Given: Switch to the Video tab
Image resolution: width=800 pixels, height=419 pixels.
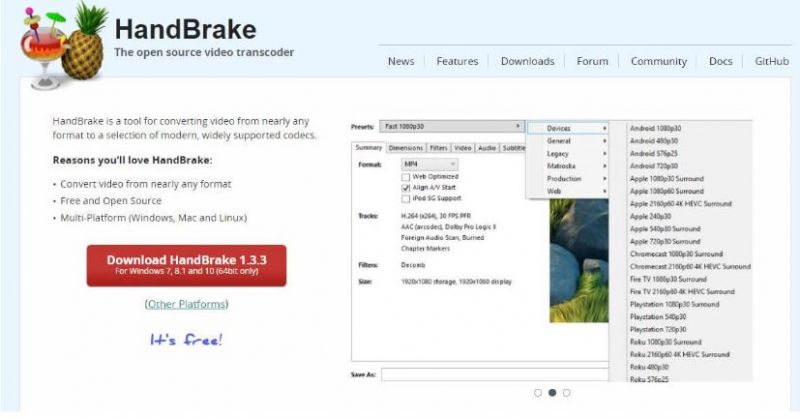Looking at the screenshot, I should 463,148.
